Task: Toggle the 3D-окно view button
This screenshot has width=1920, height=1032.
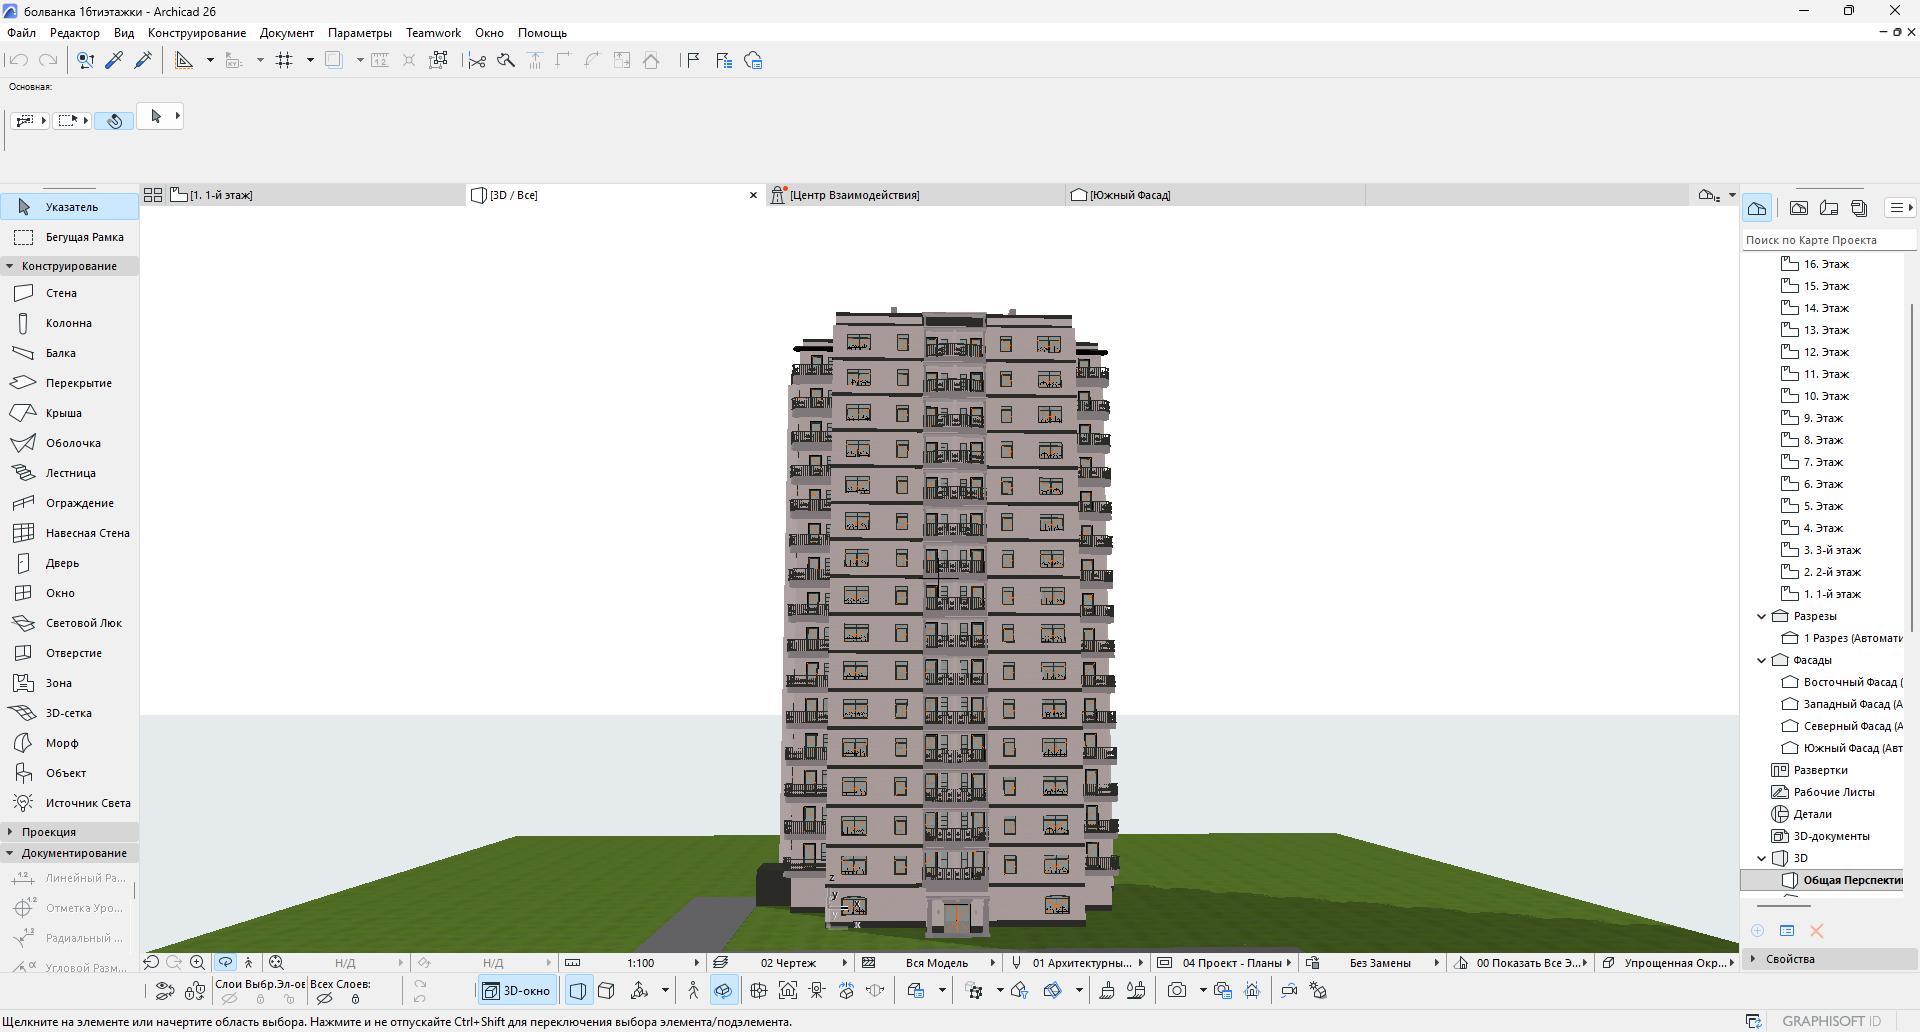Action: 516,991
